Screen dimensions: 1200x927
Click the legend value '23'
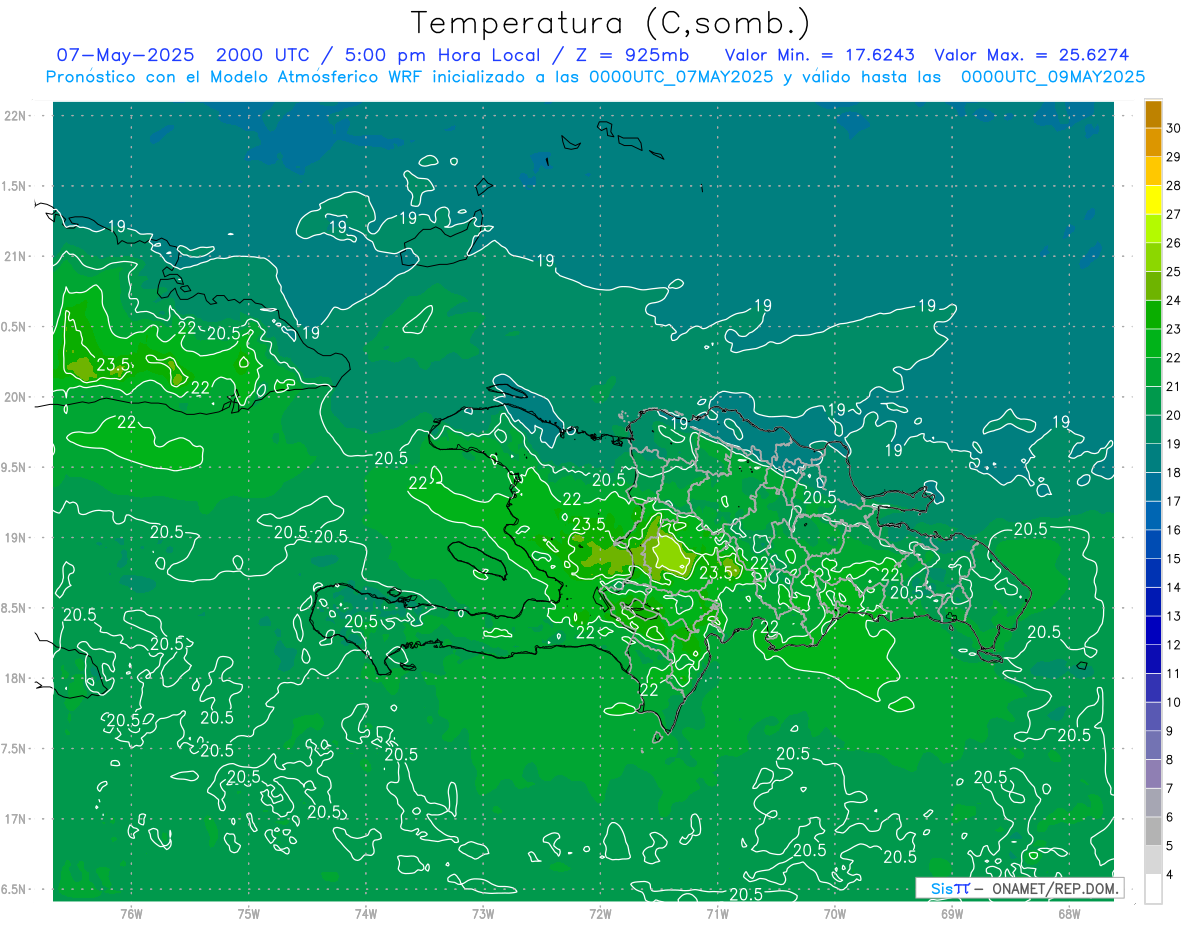[x=1173, y=329]
